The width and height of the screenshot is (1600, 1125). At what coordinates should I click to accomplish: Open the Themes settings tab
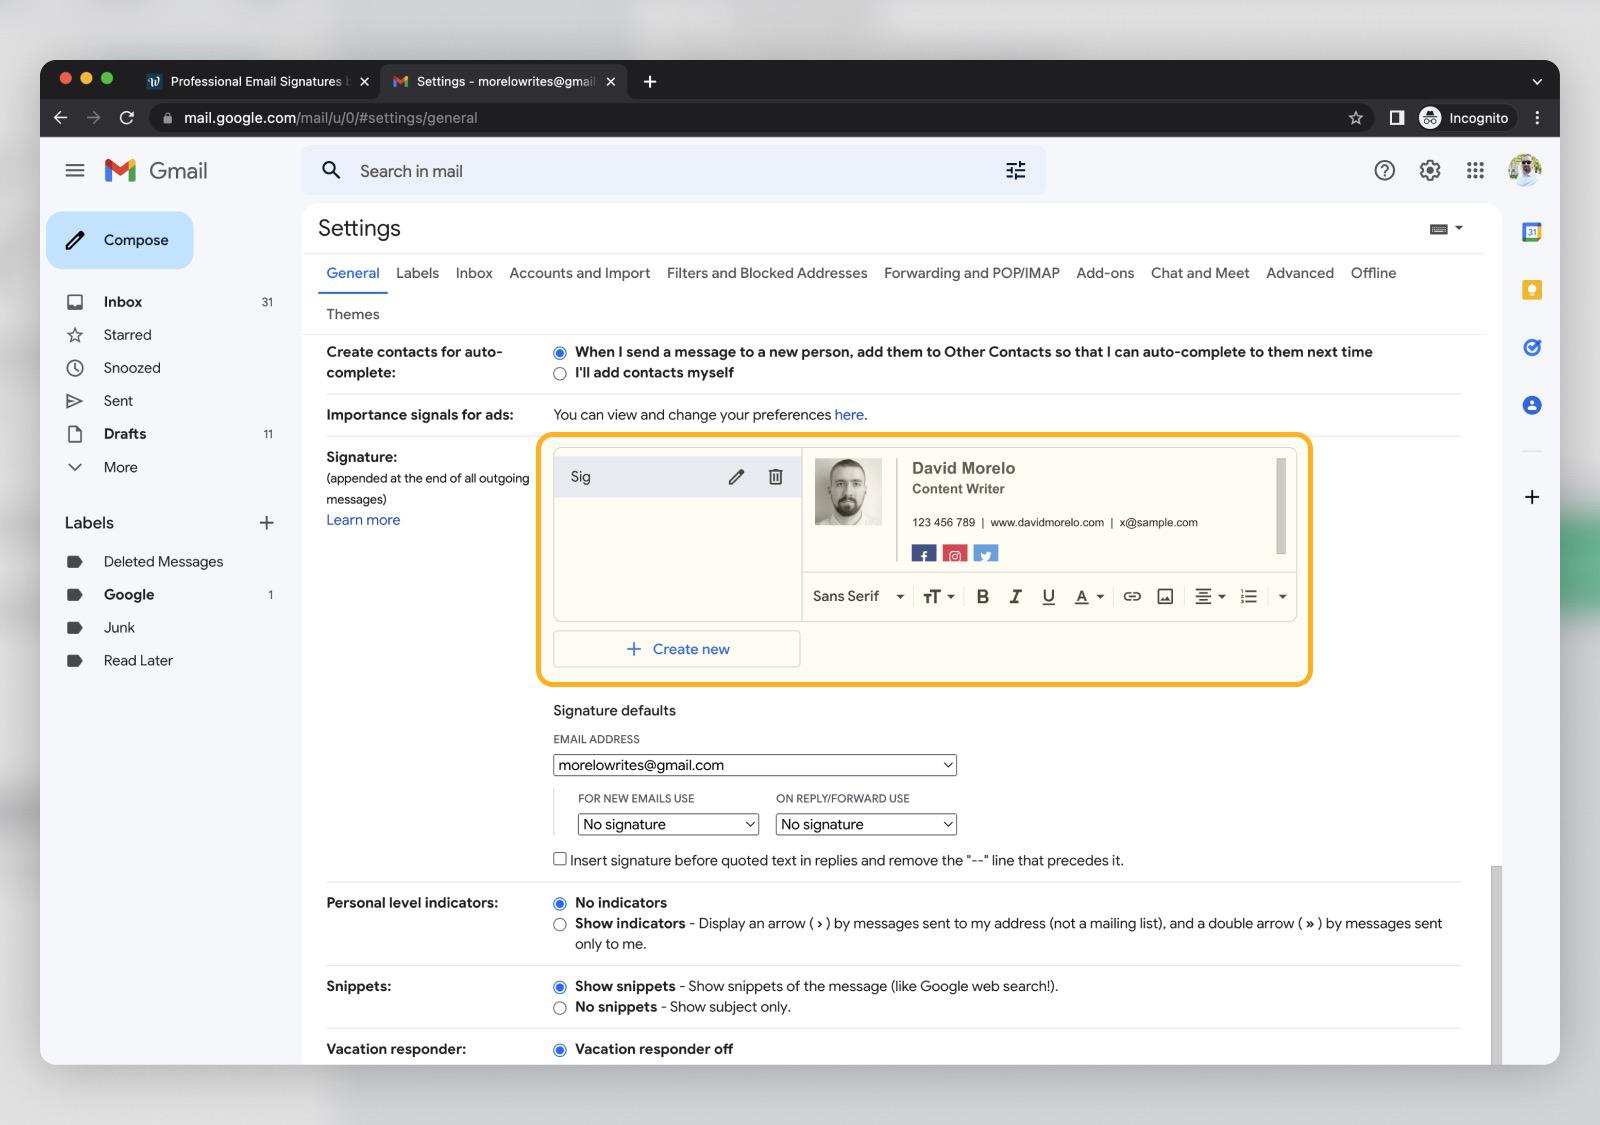tap(352, 313)
